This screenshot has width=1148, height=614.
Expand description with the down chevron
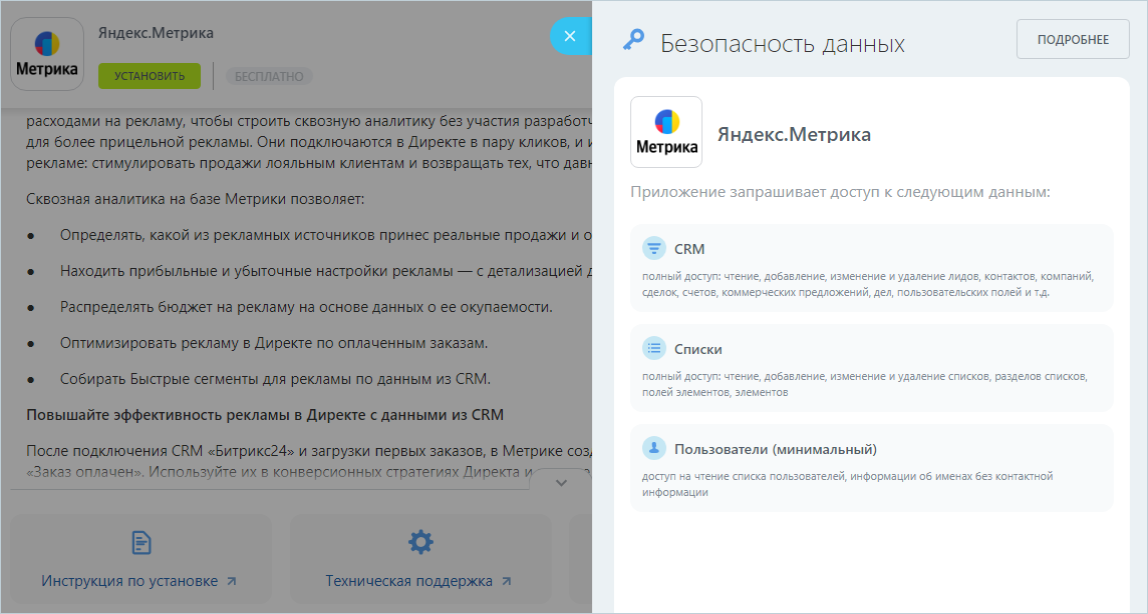pos(561,483)
